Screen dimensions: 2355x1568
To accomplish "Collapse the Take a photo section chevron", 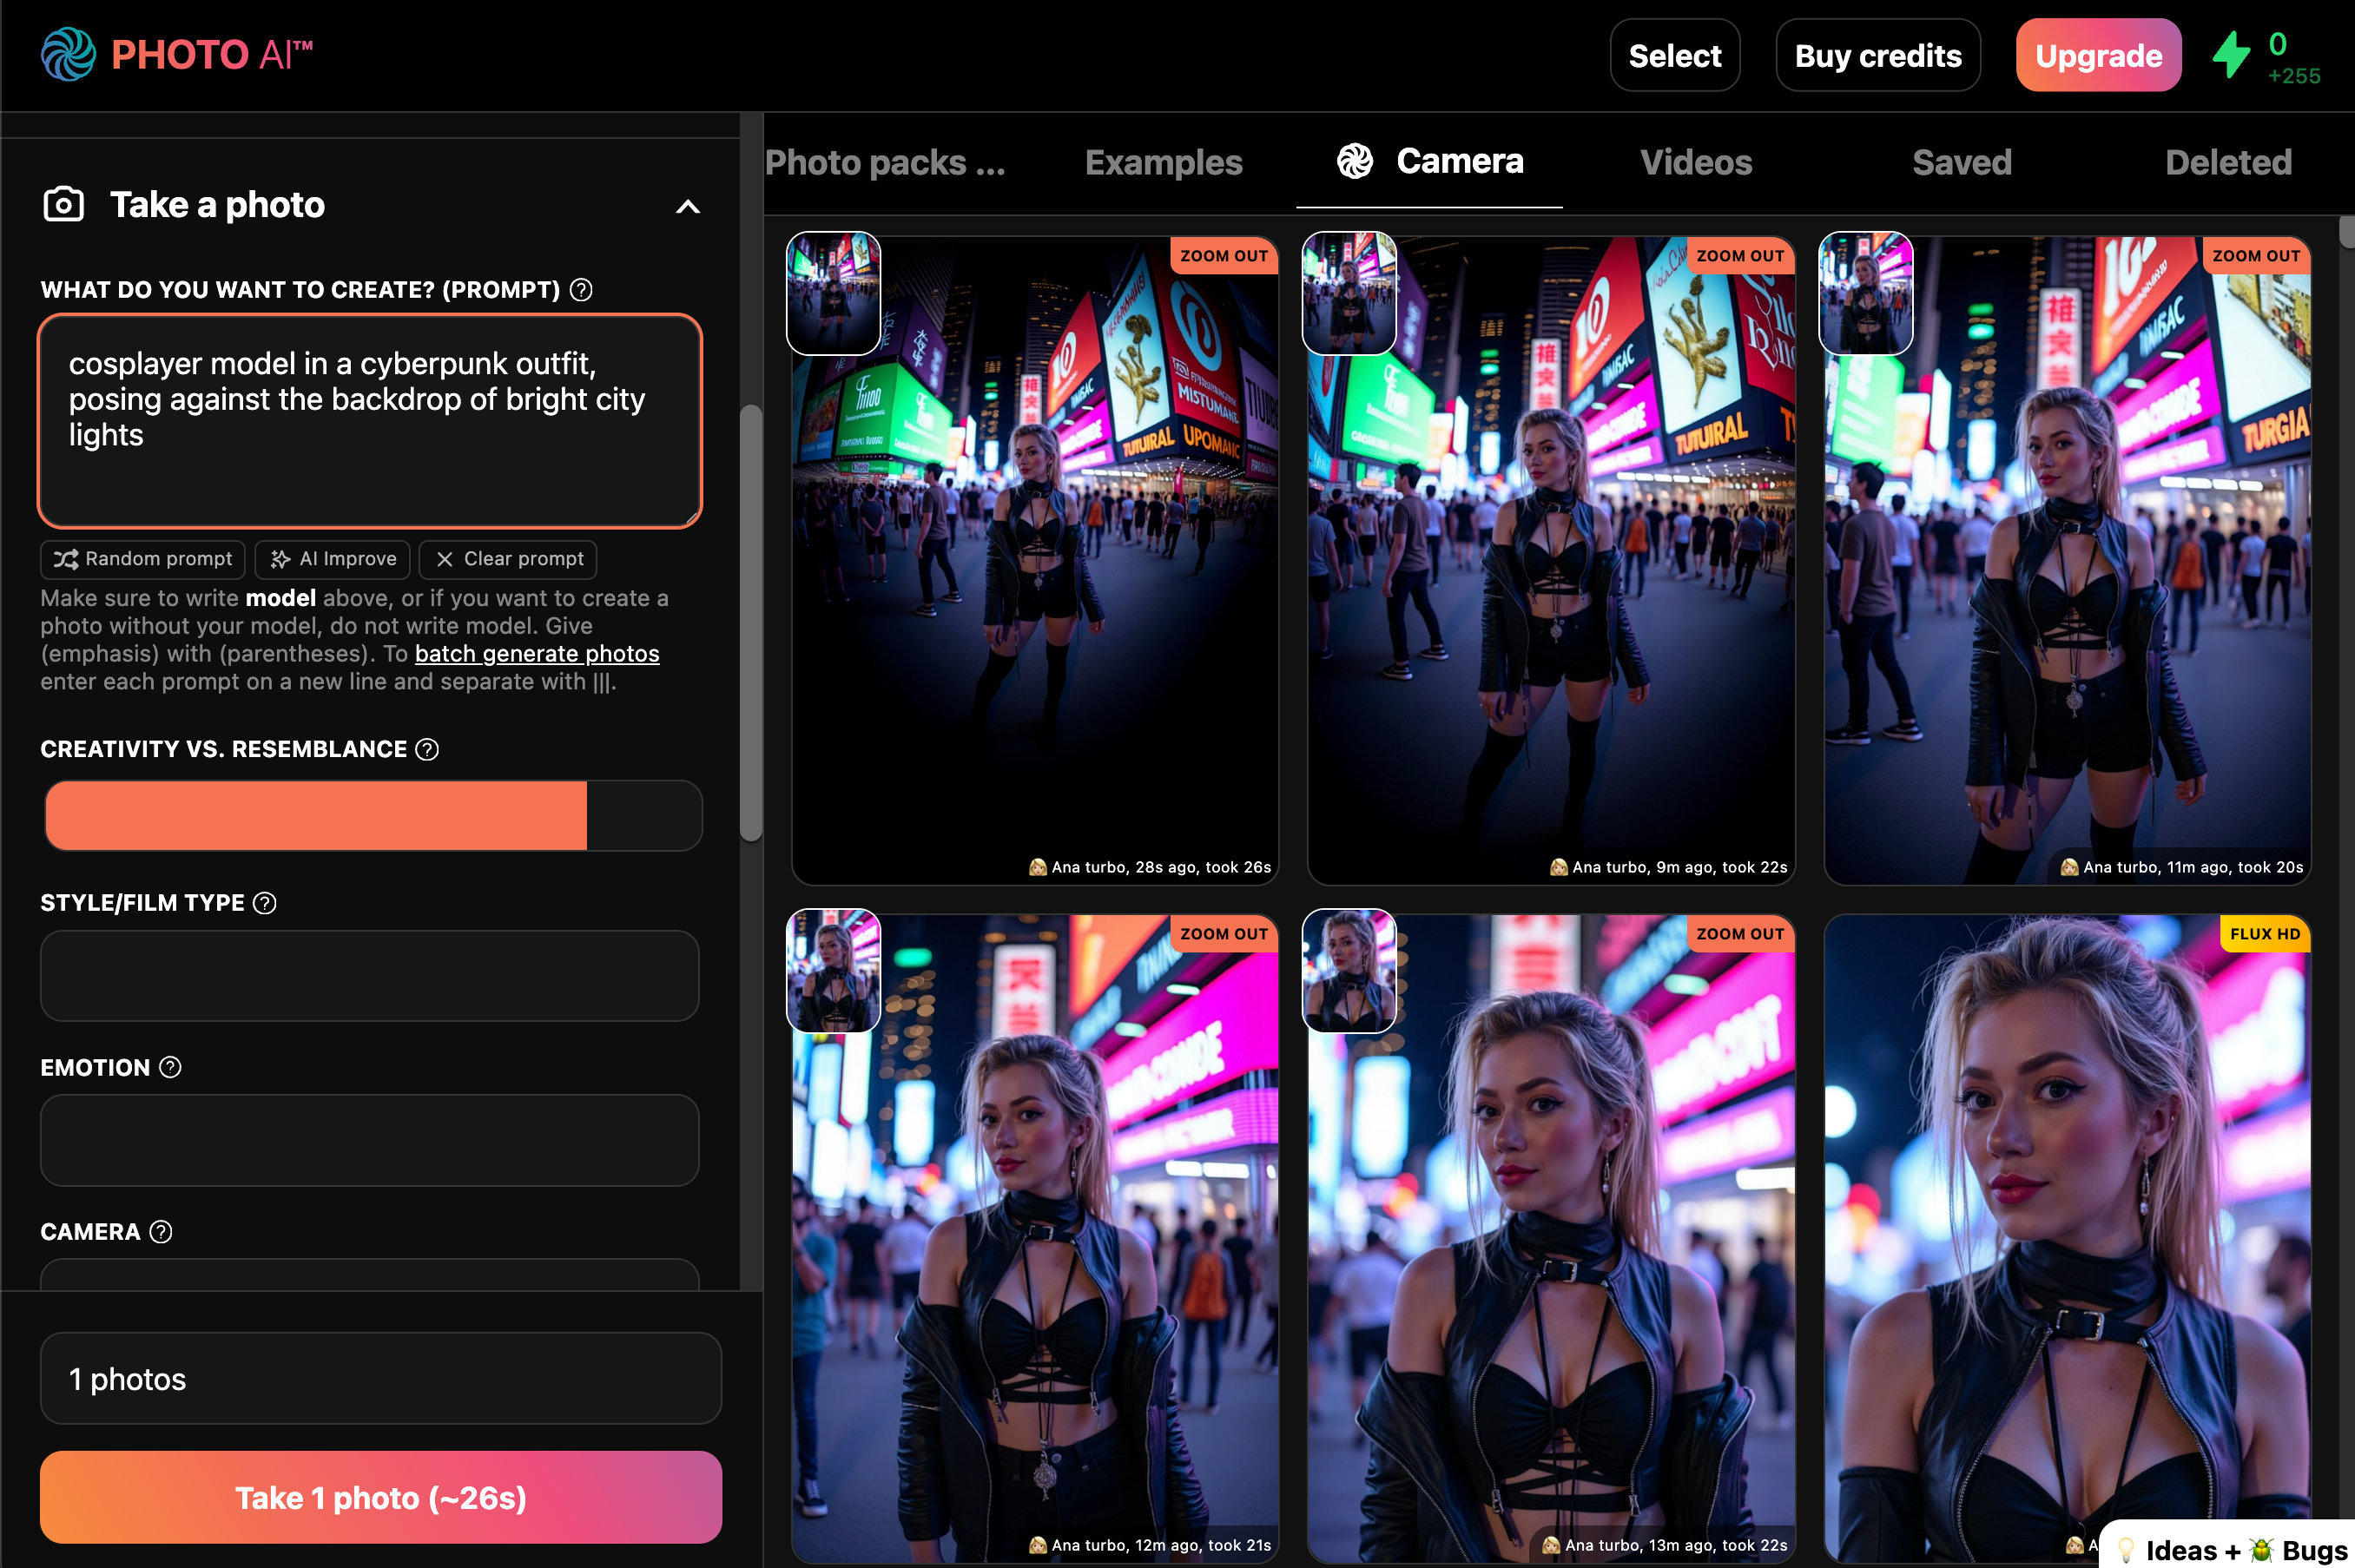I will [688, 207].
